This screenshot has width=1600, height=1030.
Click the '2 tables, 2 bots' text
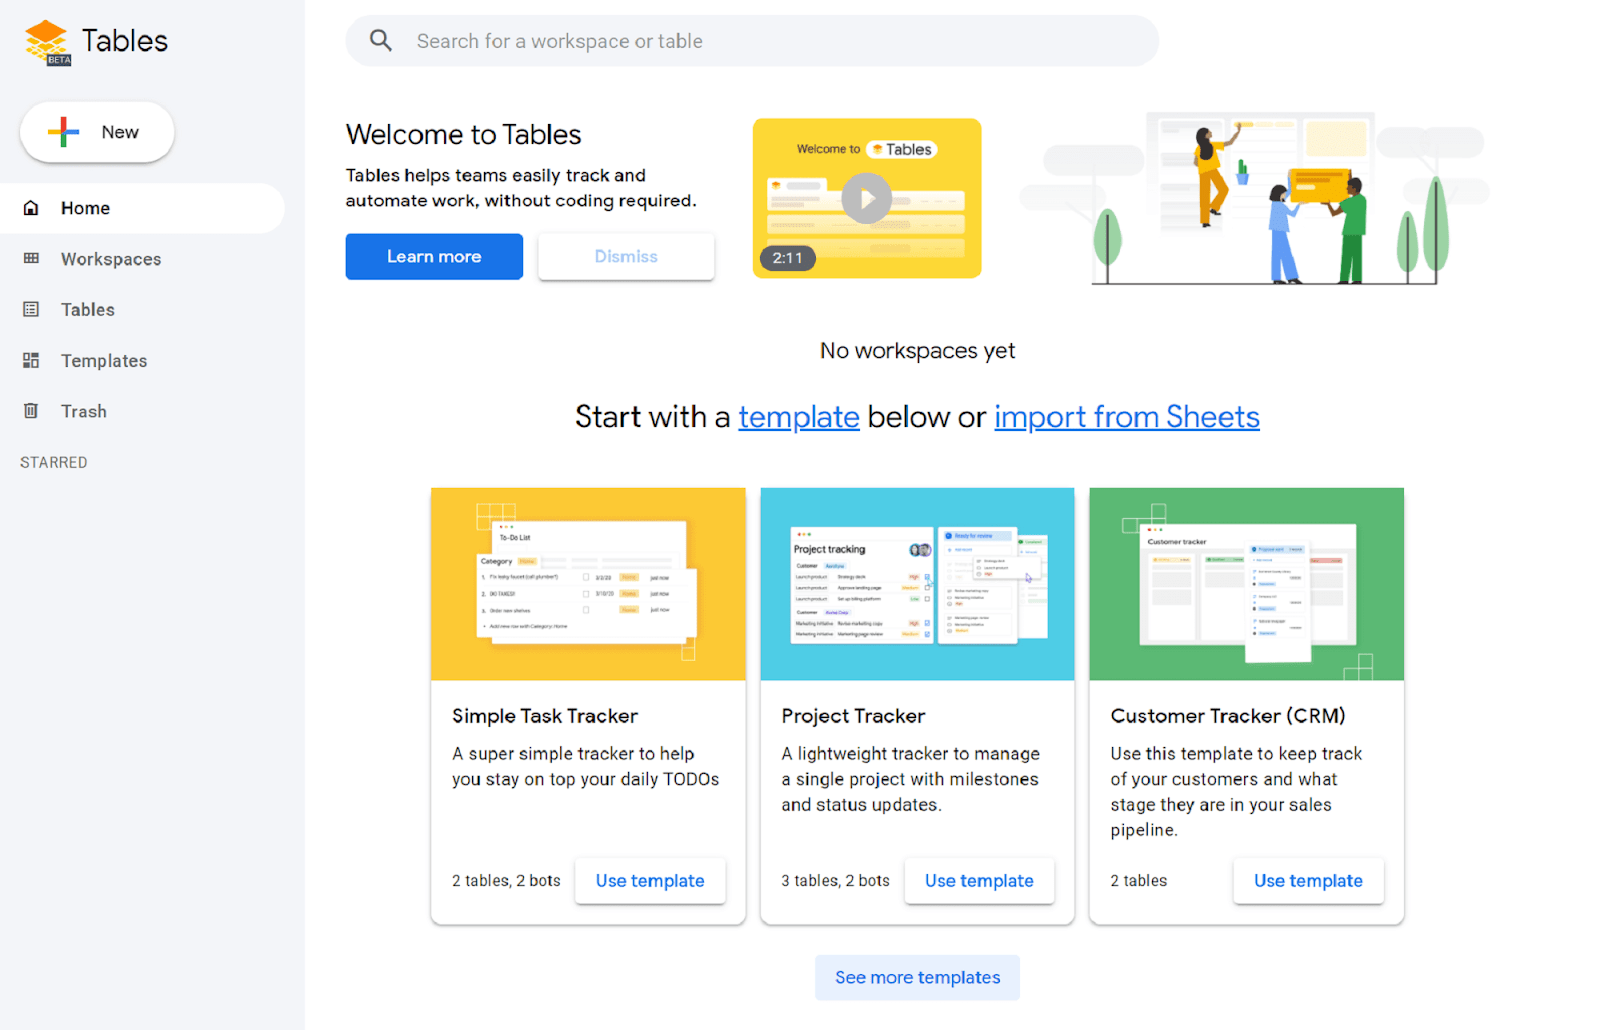(x=506, y=881)
